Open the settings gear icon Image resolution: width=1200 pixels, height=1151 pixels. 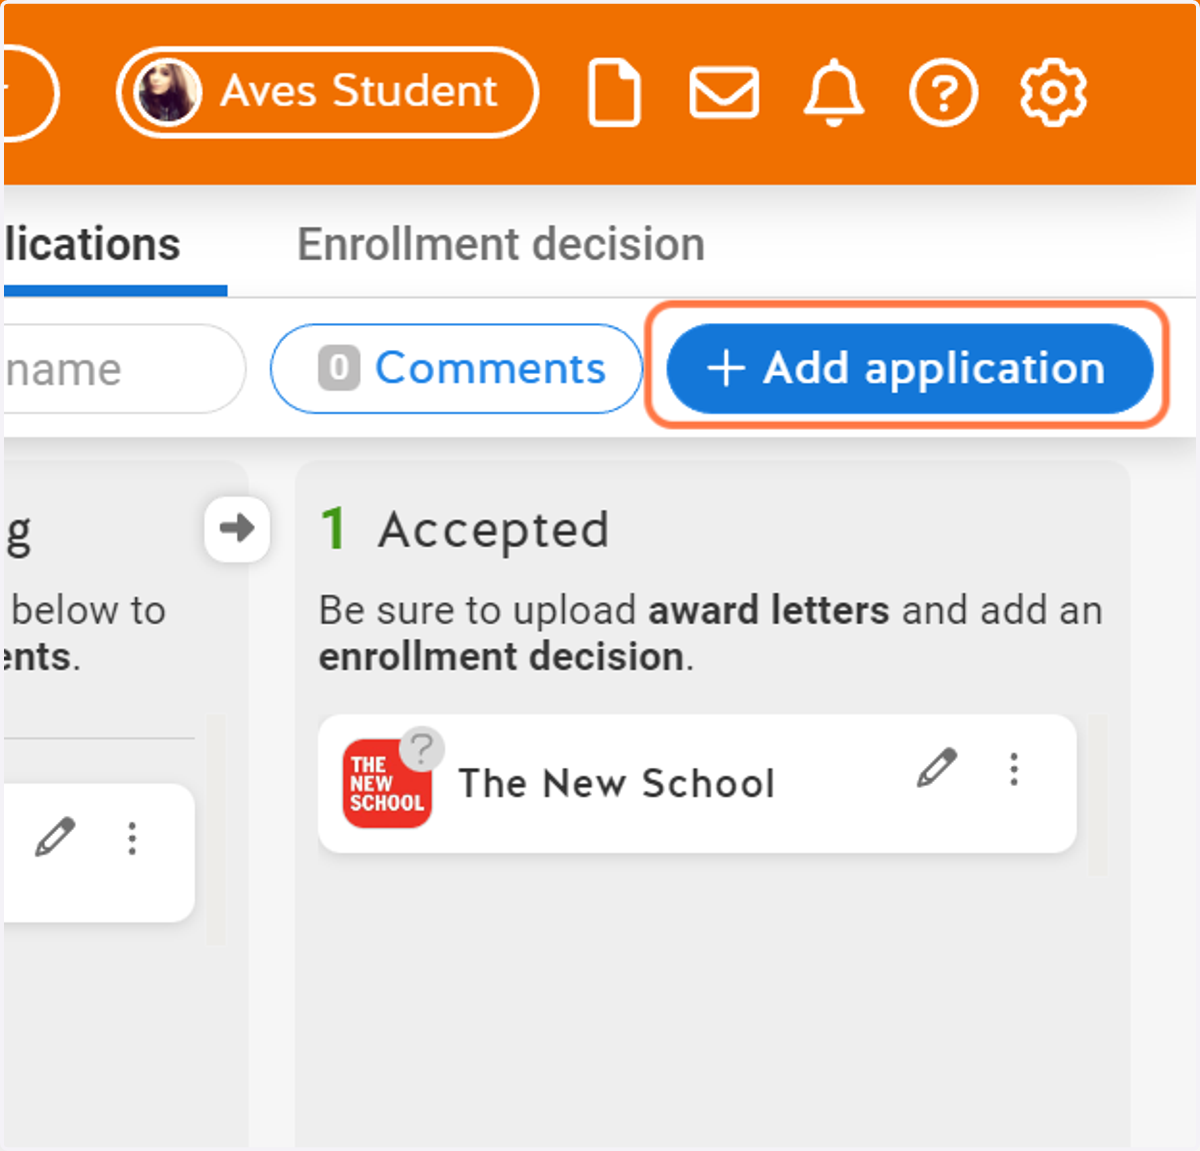tap(1053, 93)
